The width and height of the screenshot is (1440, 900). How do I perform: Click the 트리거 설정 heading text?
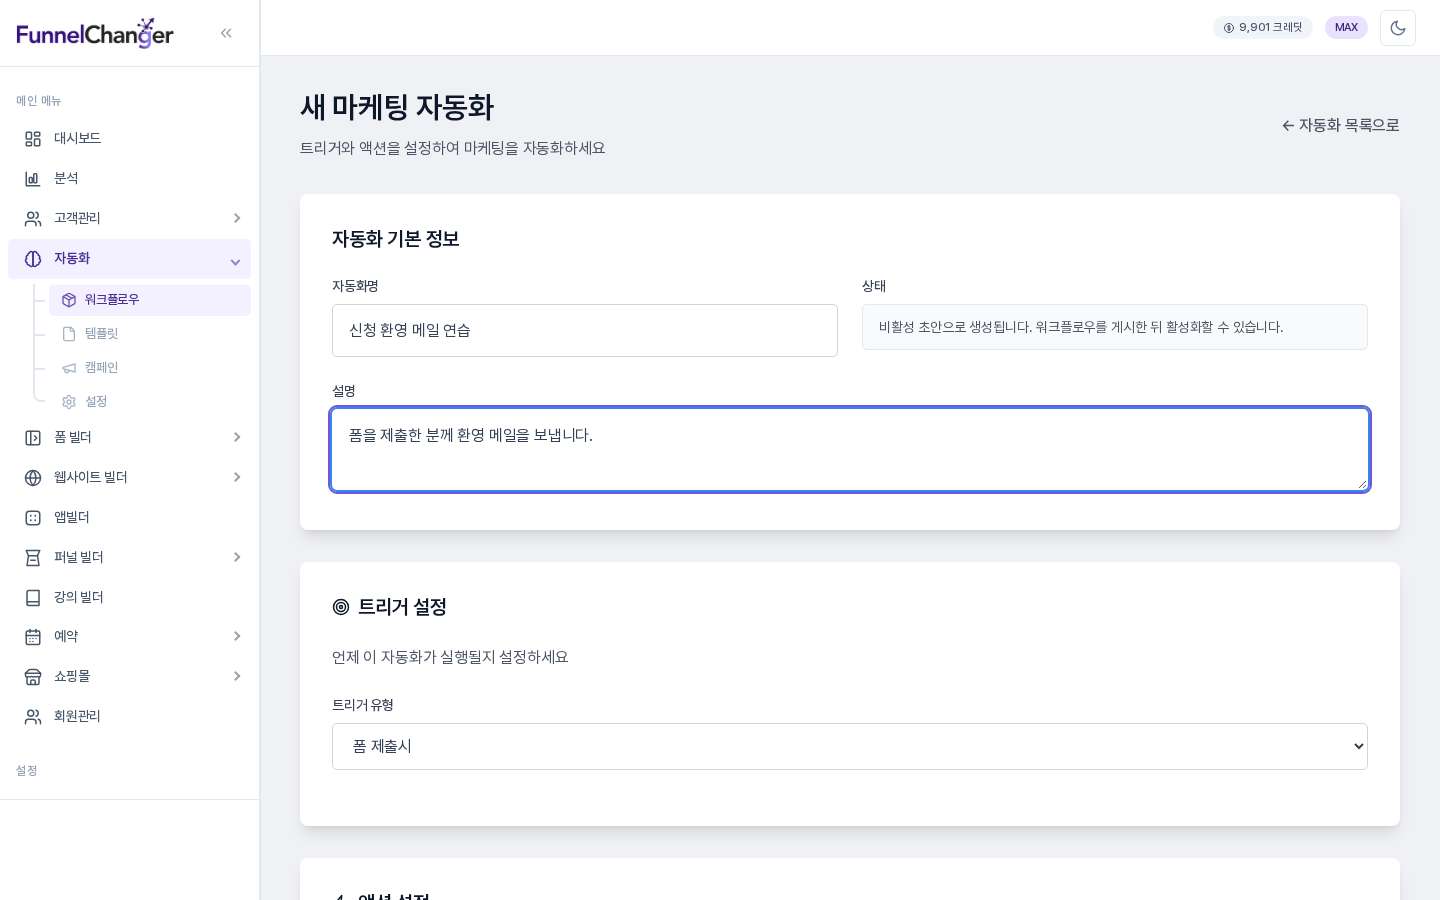[x=402, y=607]
